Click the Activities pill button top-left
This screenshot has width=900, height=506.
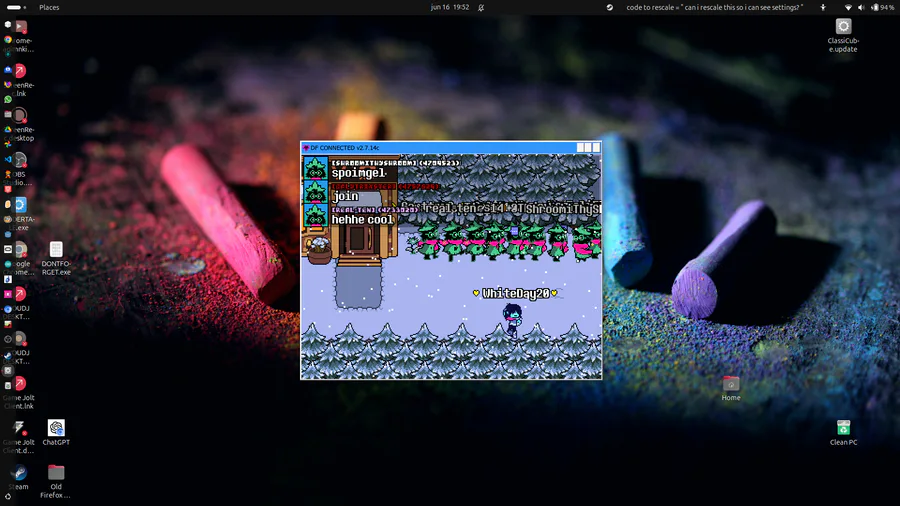point(16,7)
